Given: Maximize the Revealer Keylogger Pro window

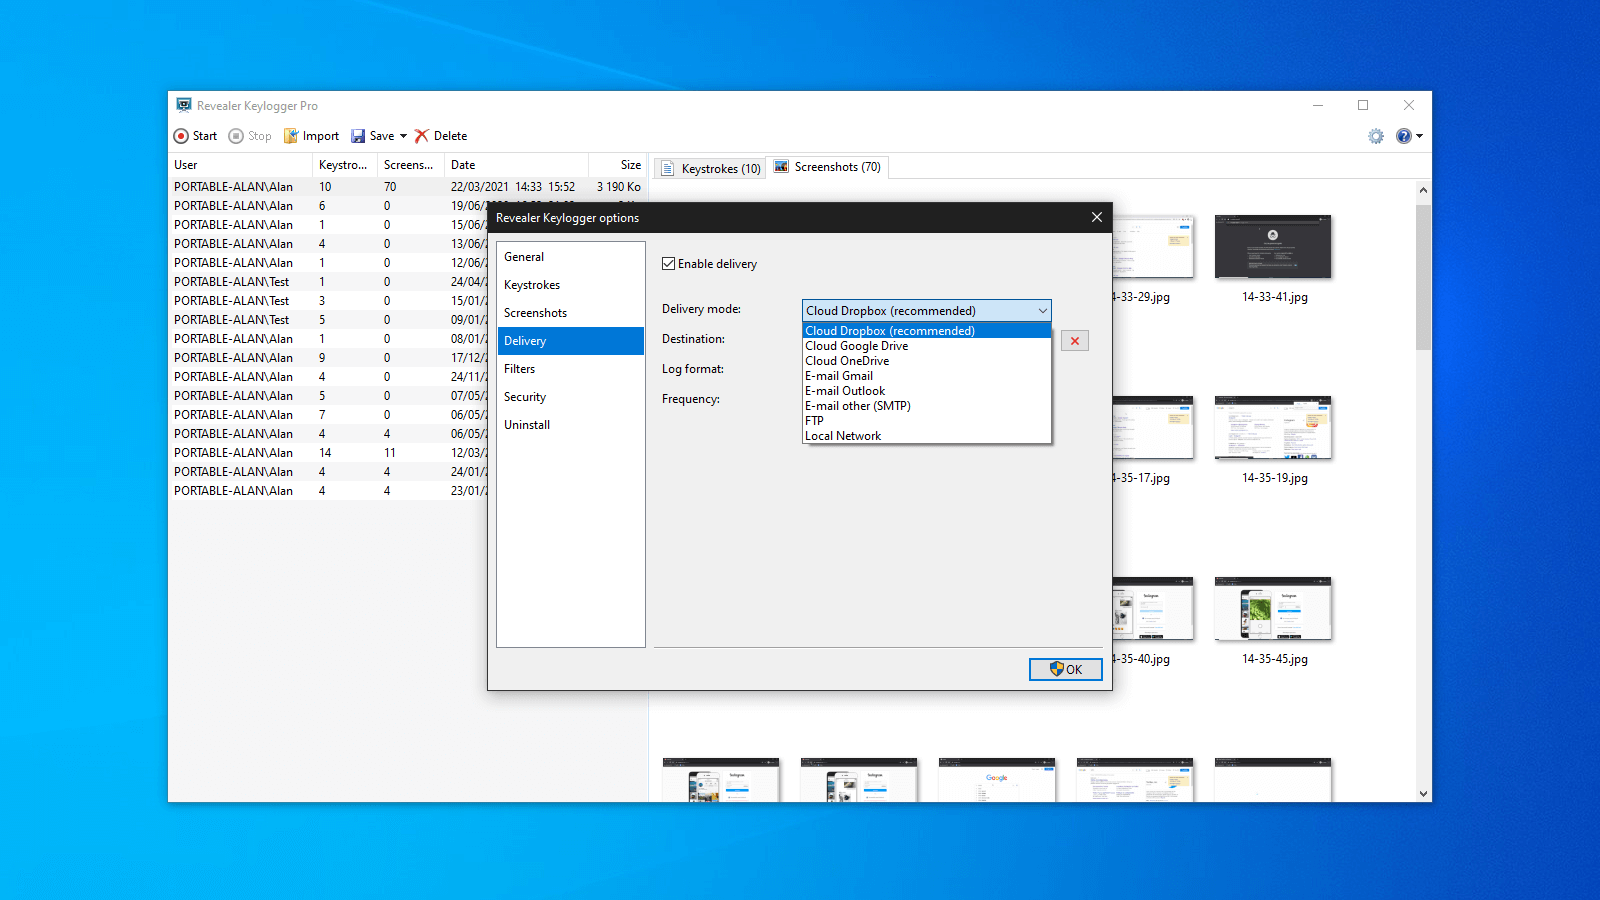Looking at the screenshot, I should 1363,105.
